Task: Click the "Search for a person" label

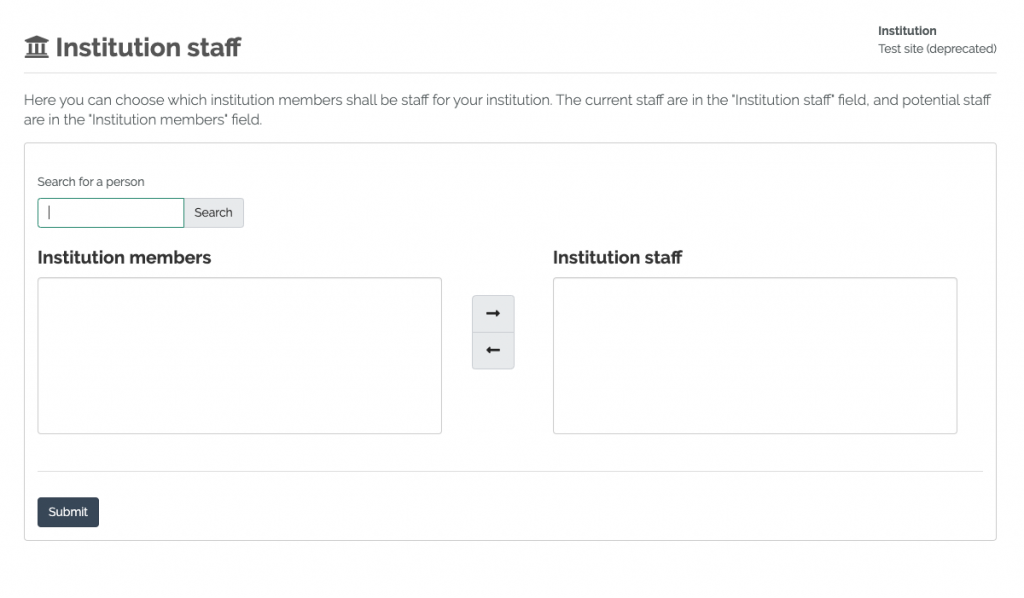Action: [x=91, y=182]
